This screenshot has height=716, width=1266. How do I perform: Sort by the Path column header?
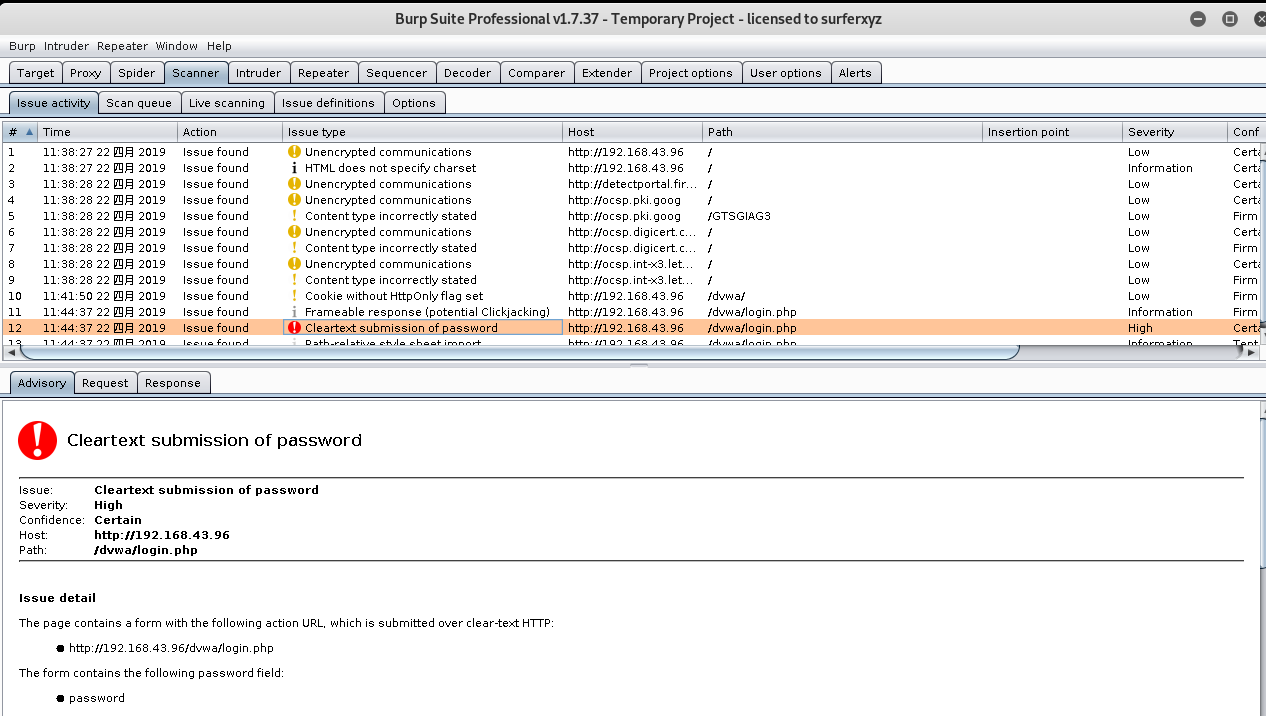[x=842, y=132]
